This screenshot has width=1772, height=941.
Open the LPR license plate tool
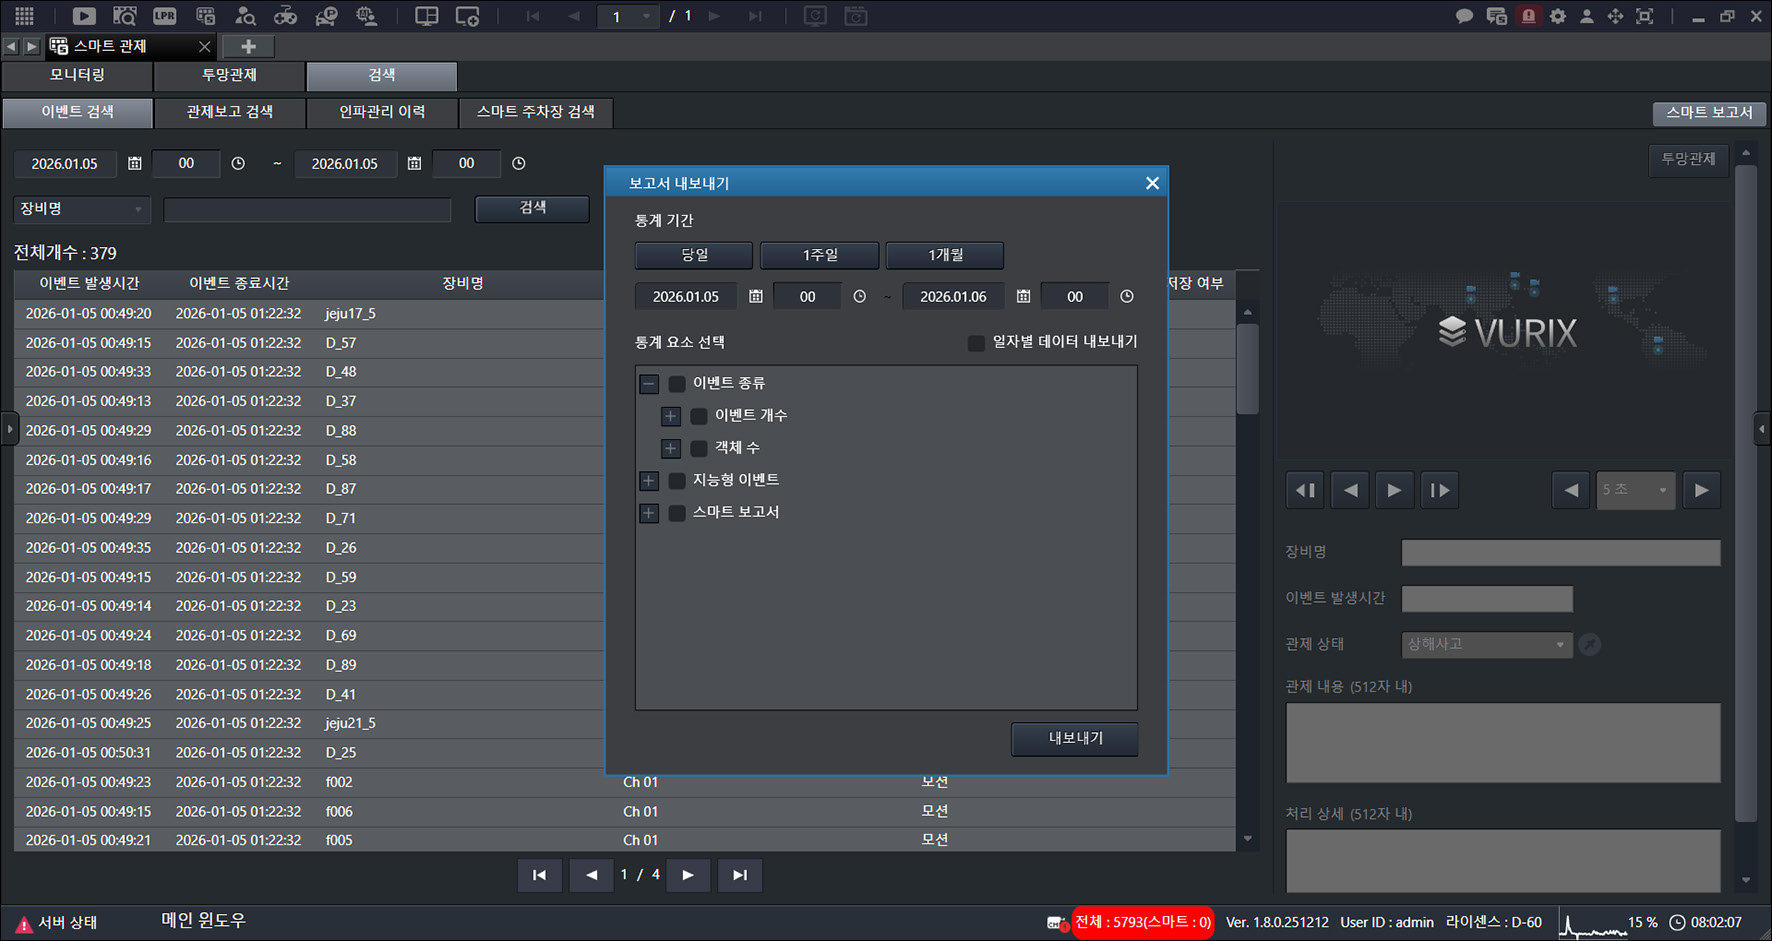click(165, 16)
